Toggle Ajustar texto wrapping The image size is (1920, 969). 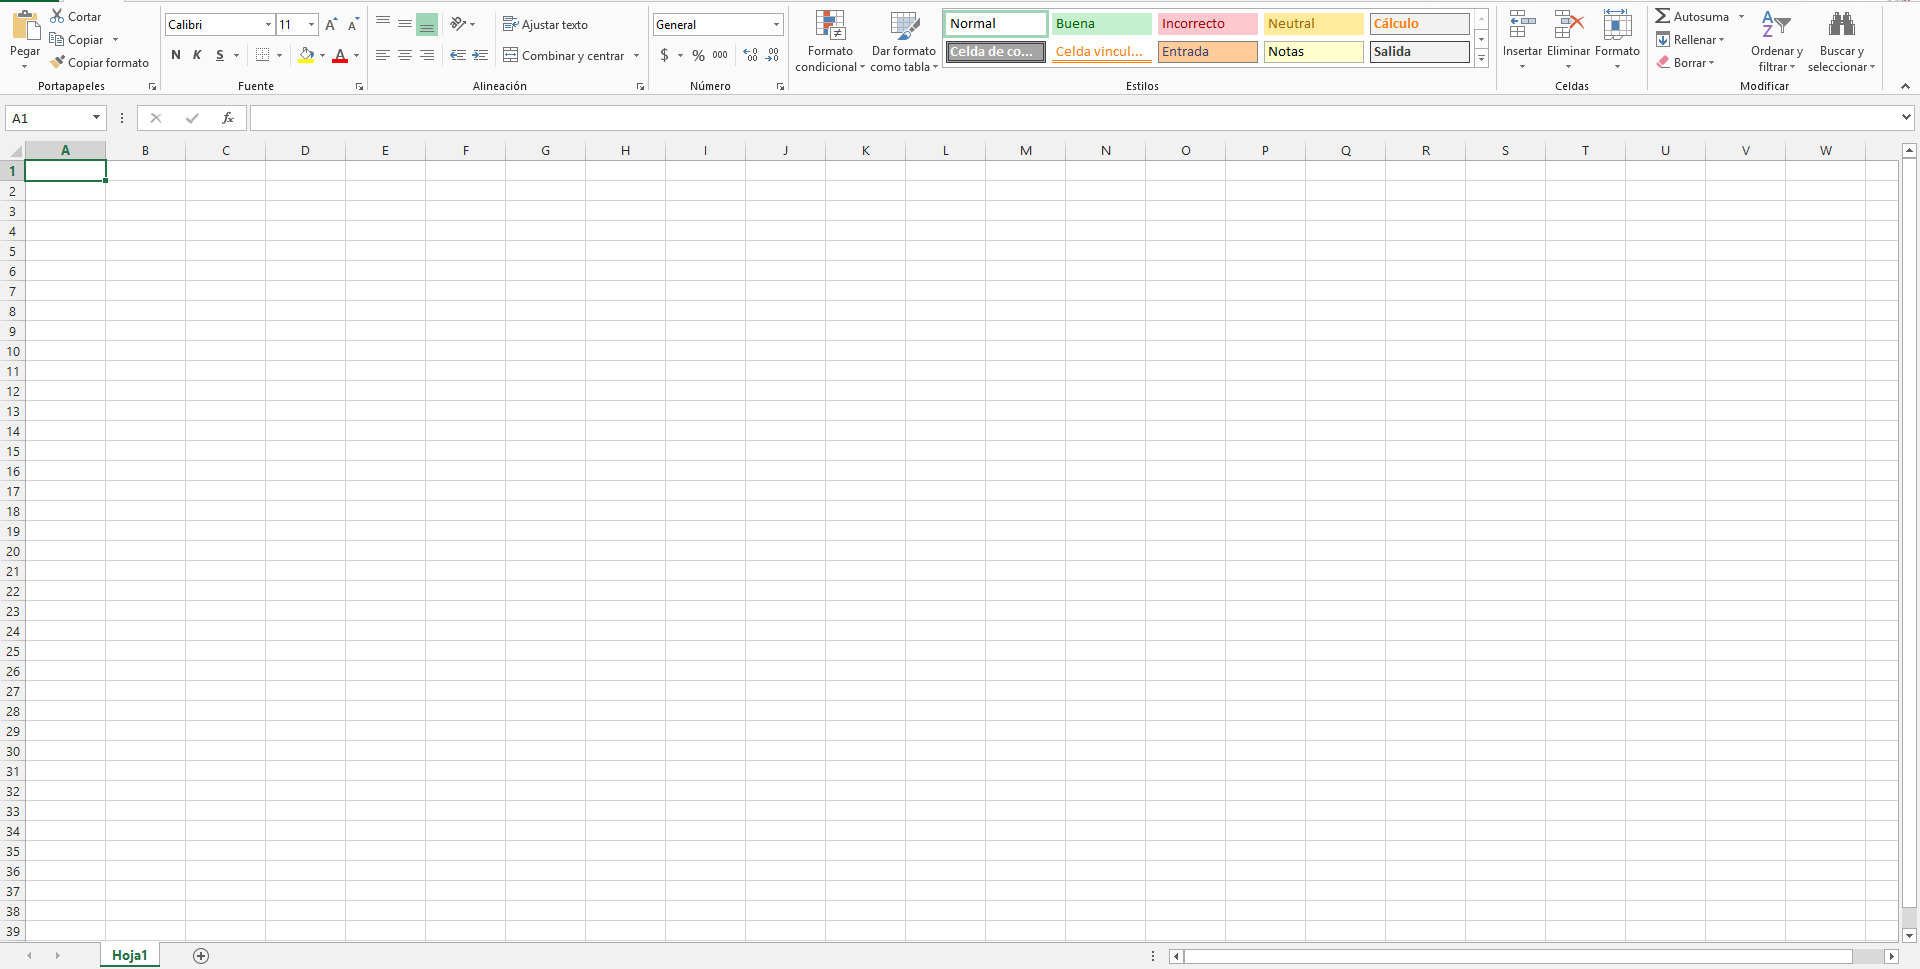point(545,24)
